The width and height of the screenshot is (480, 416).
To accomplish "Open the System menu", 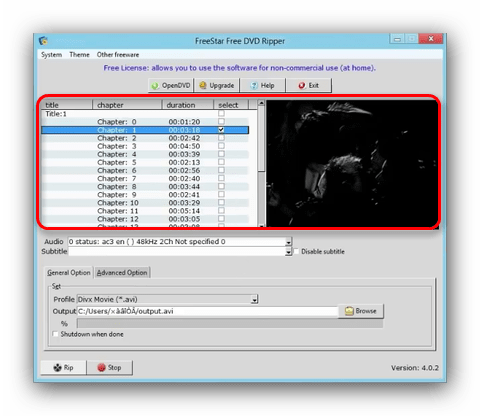I will (x=51, y=55).
